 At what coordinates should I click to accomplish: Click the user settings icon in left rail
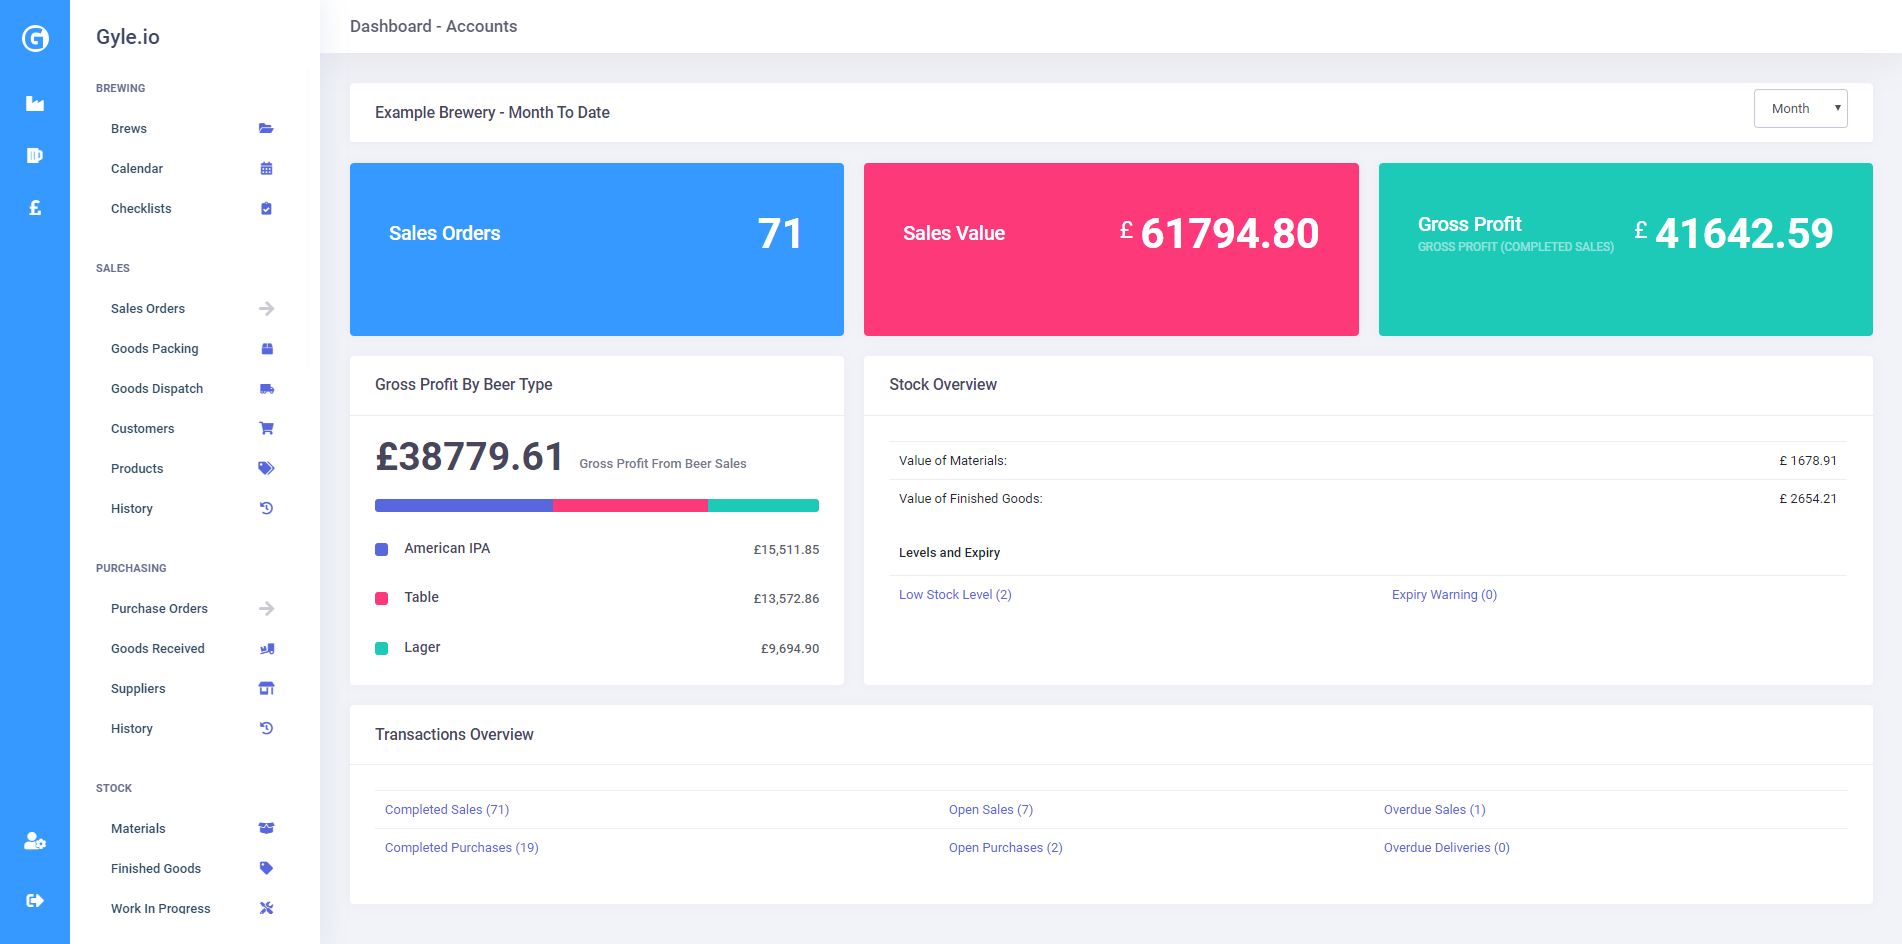35,841
